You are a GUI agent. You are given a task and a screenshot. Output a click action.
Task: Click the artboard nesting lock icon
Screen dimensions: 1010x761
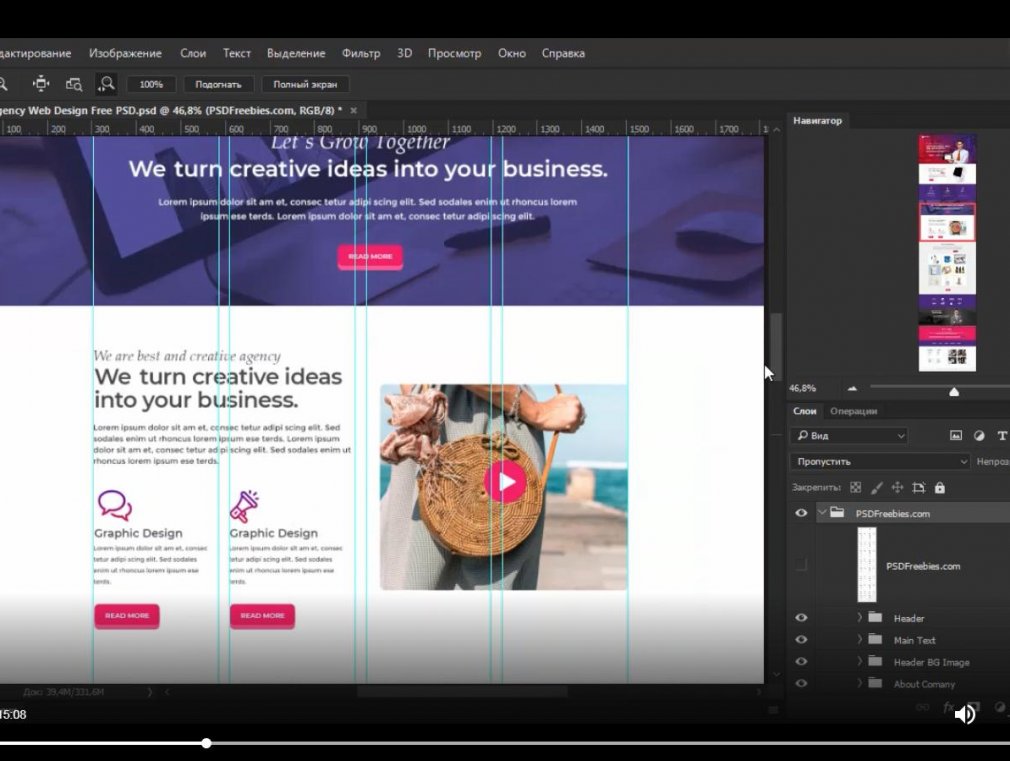919,488
